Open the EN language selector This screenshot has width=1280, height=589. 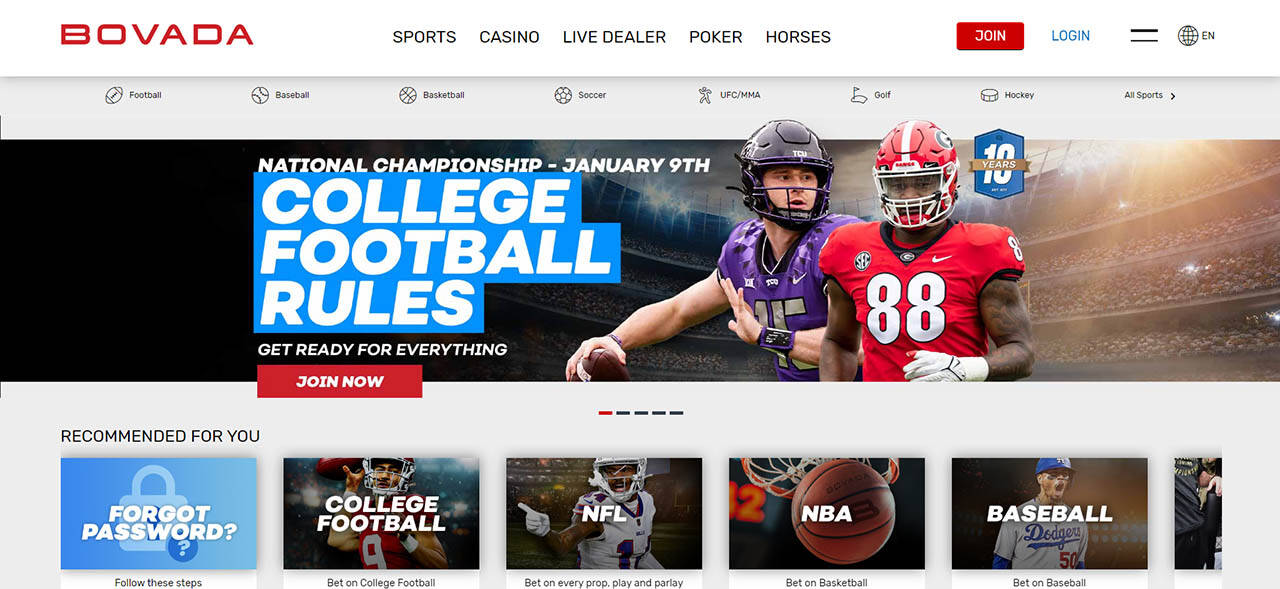point(1208,36)
